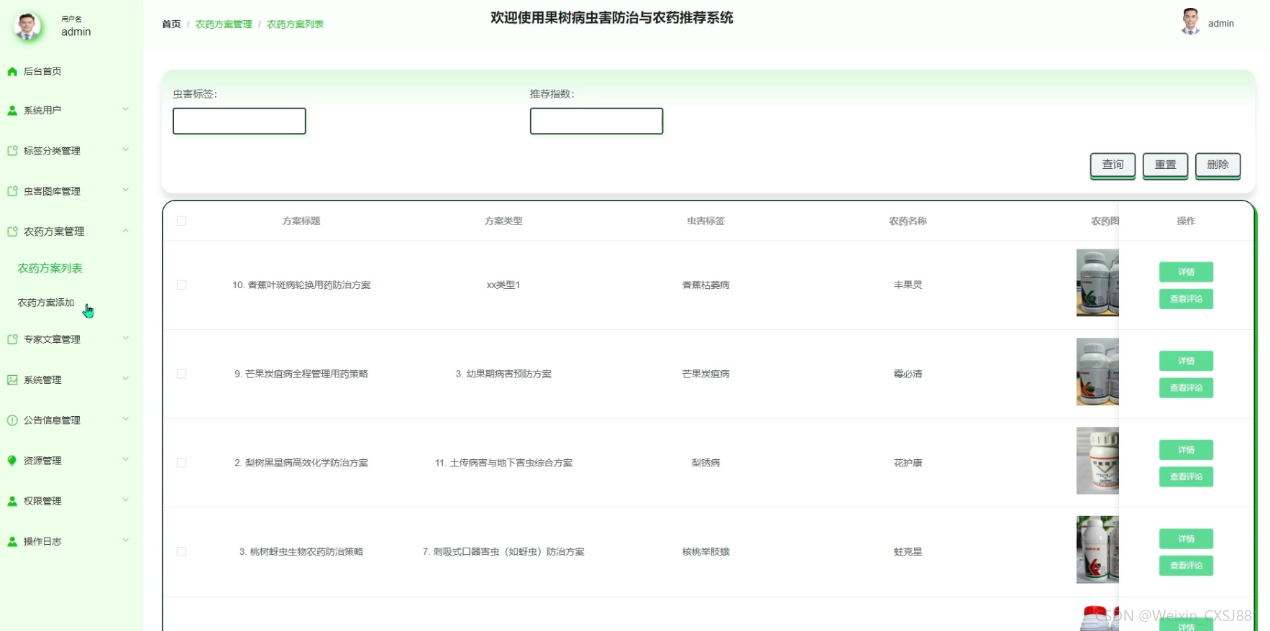Viewport: 1270px width, 631px height.
Task: Open the admin avatar in top-right header
Action: 1190,22
